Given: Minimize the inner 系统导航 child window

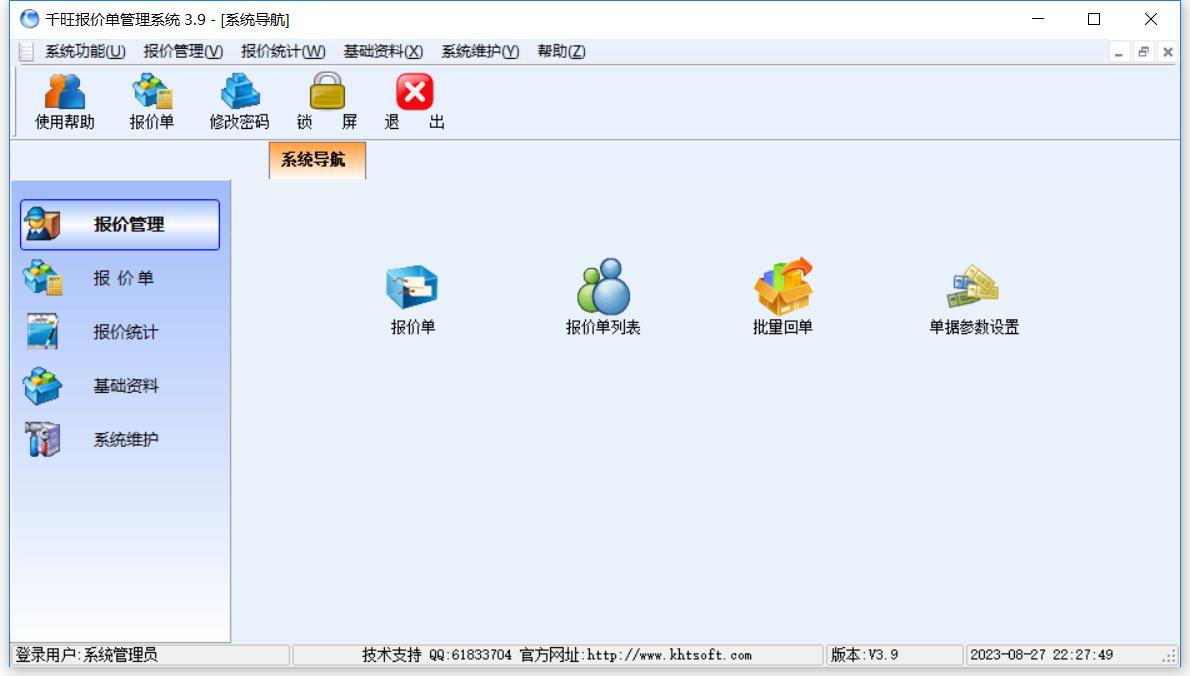Looking at the screenshot, I should pos(1119,52).
